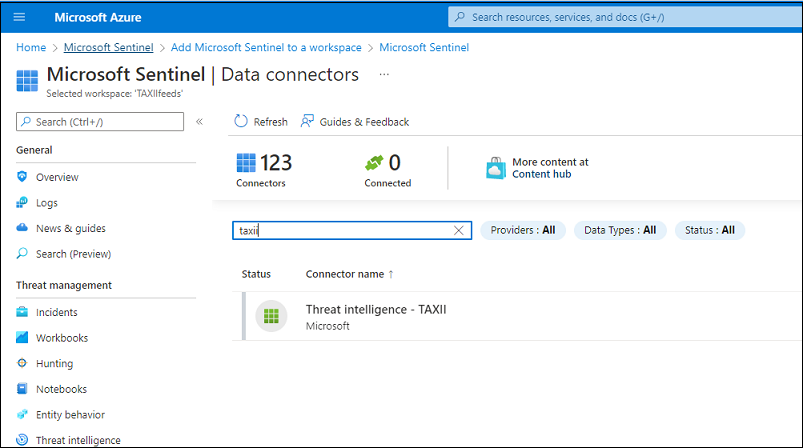803x448 pixels.
Task: Click the magnifier icon in global search
Action: (460, 17)
